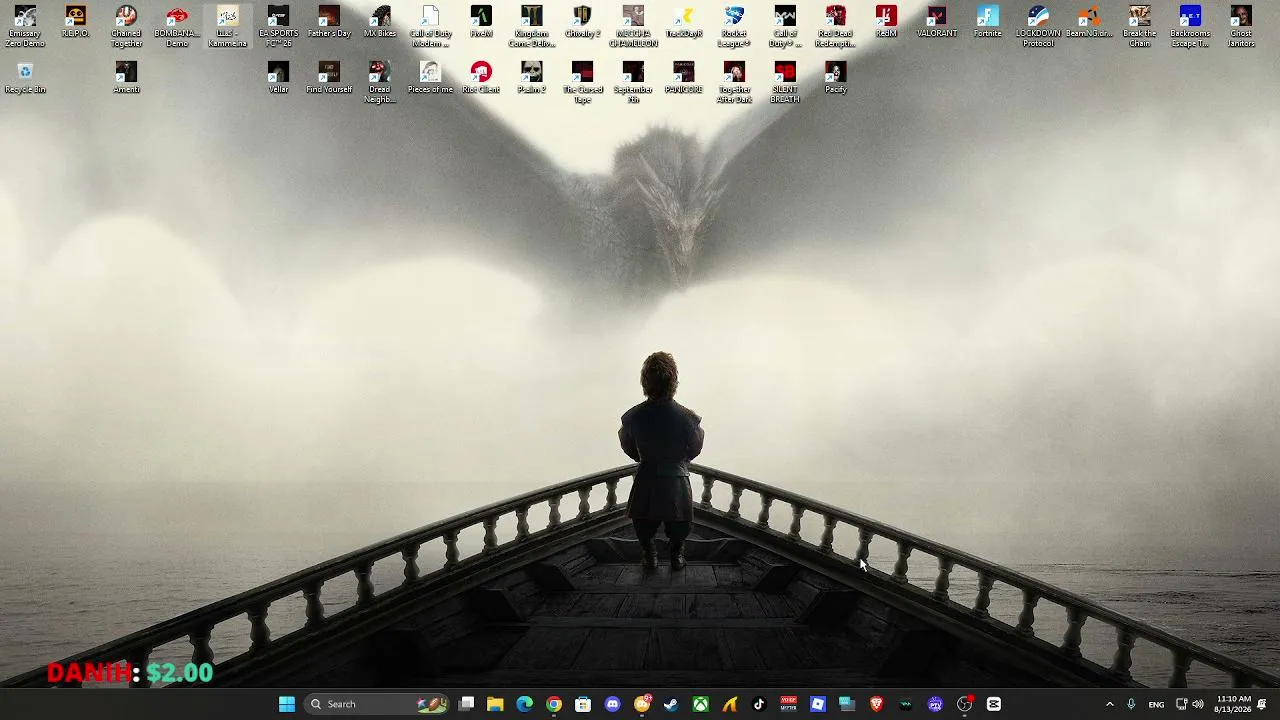Click the microphone tray icon

click(x=1131, y=704)
